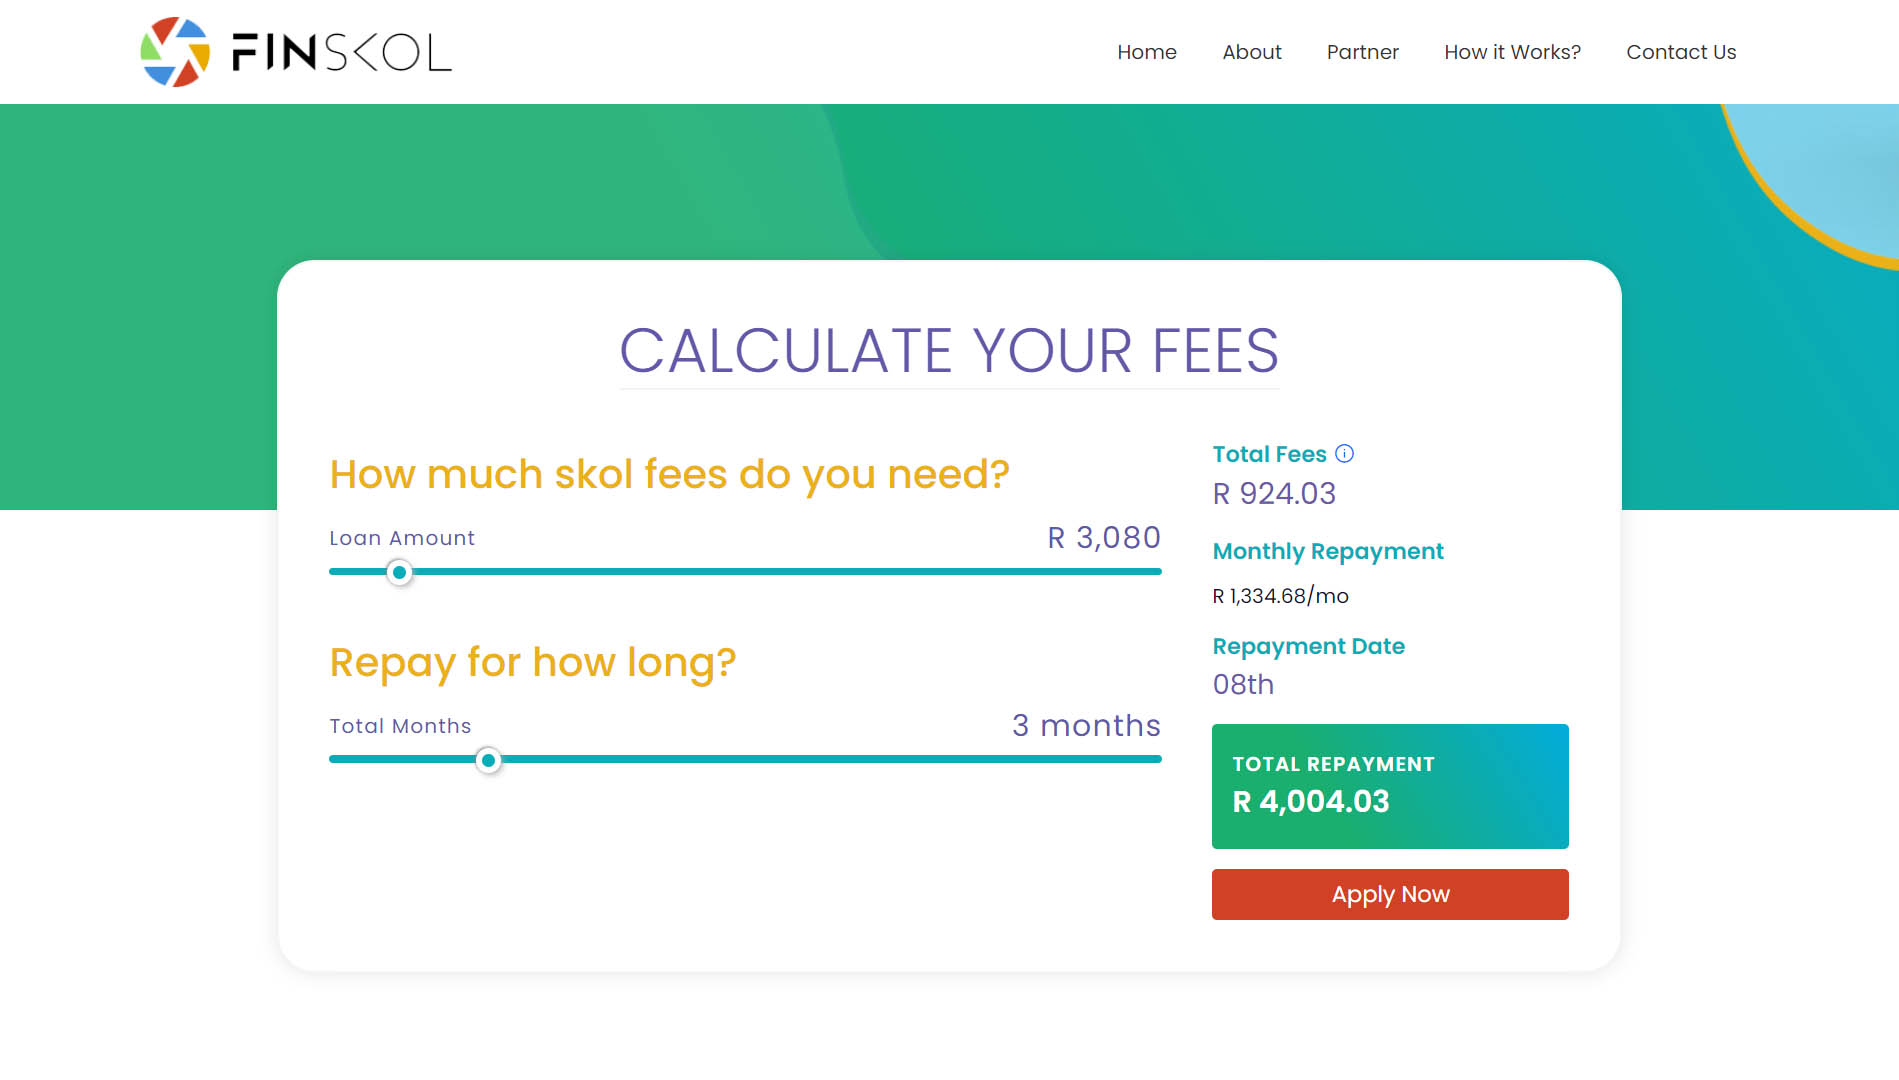Select the Monthly Repayment amount text

pyautogui.click(x=1280, y=596)
